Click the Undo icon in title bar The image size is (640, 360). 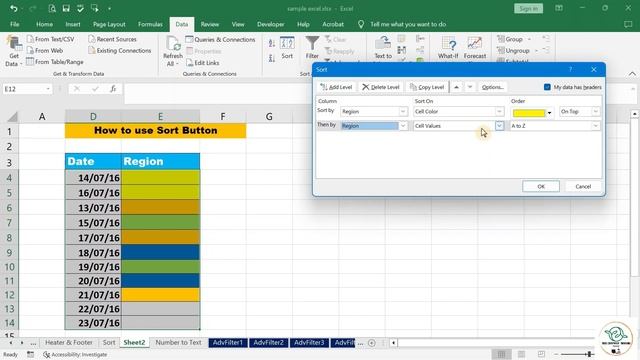click(x=14, y=8)
